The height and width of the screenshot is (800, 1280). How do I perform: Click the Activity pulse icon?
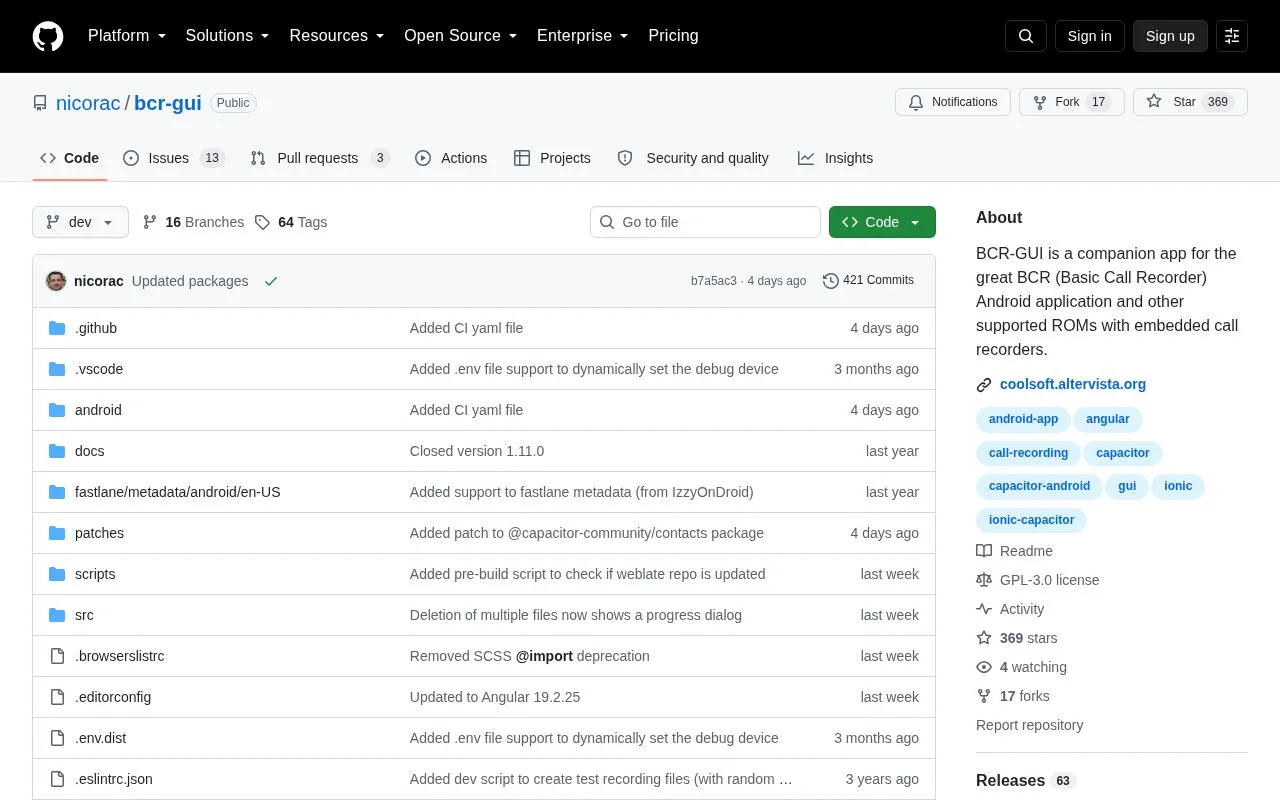984,609
